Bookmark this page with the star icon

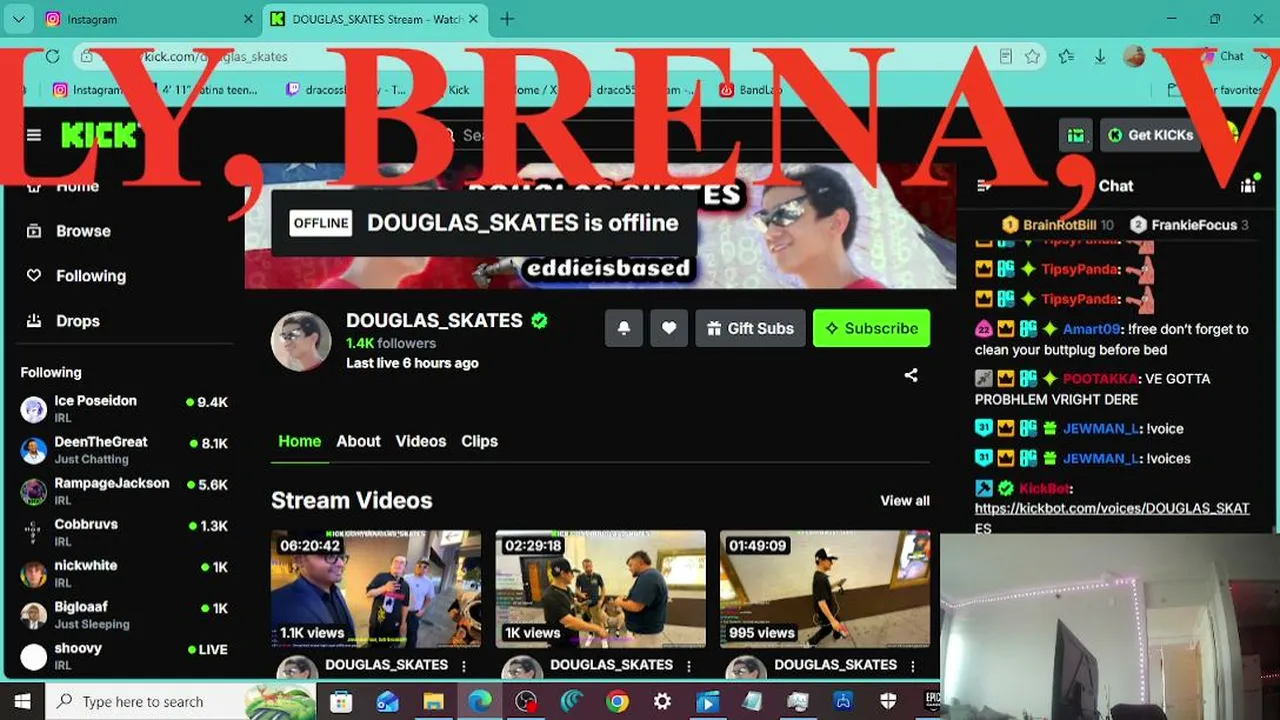1033,57
